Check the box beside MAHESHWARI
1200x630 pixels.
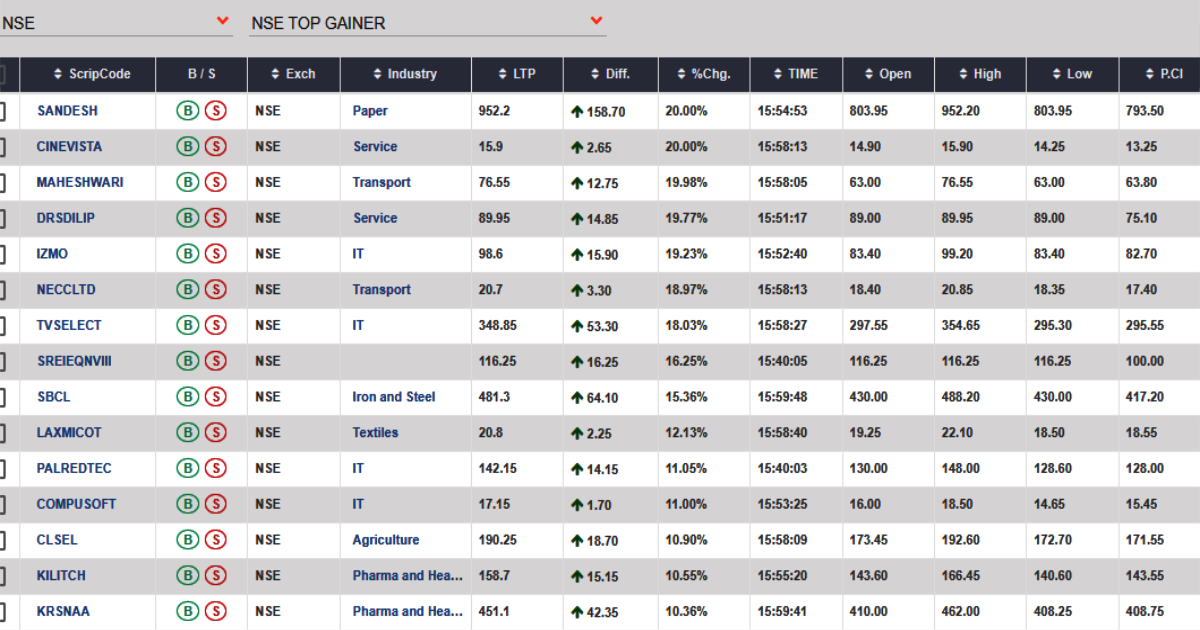tap(2, 183)
